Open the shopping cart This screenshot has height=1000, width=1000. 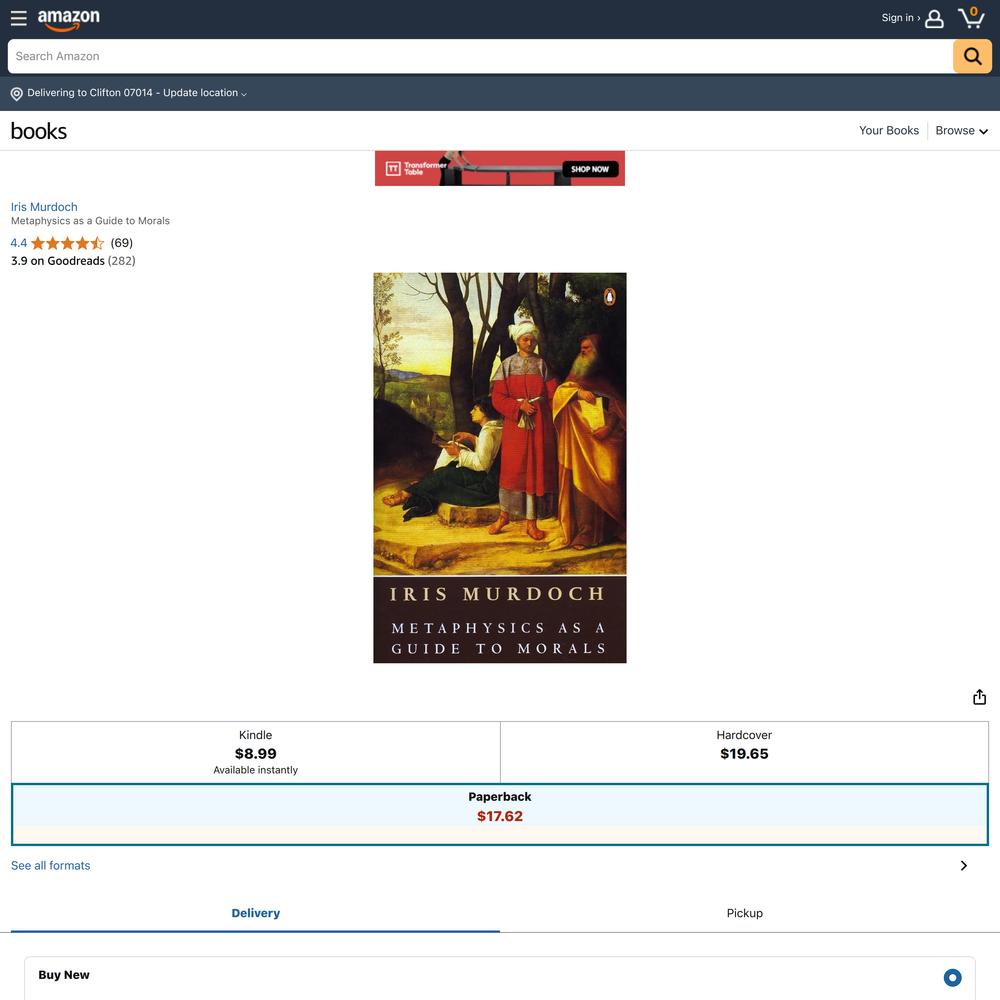click(971, 18)
